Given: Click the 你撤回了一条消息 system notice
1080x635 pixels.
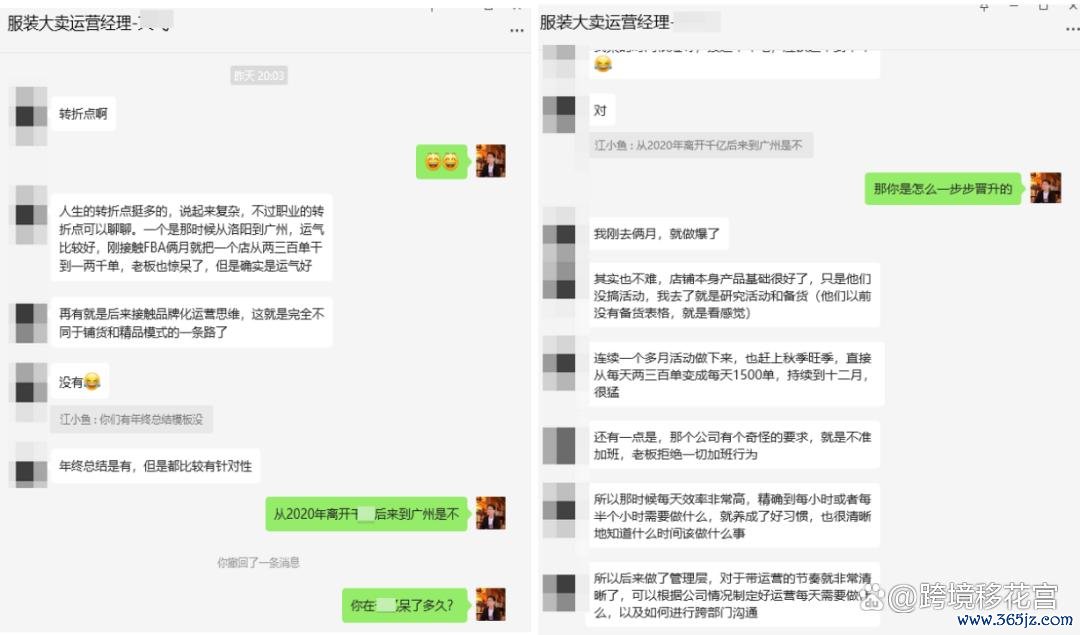Looking at the screenshot, I should [x=258, y=563].
